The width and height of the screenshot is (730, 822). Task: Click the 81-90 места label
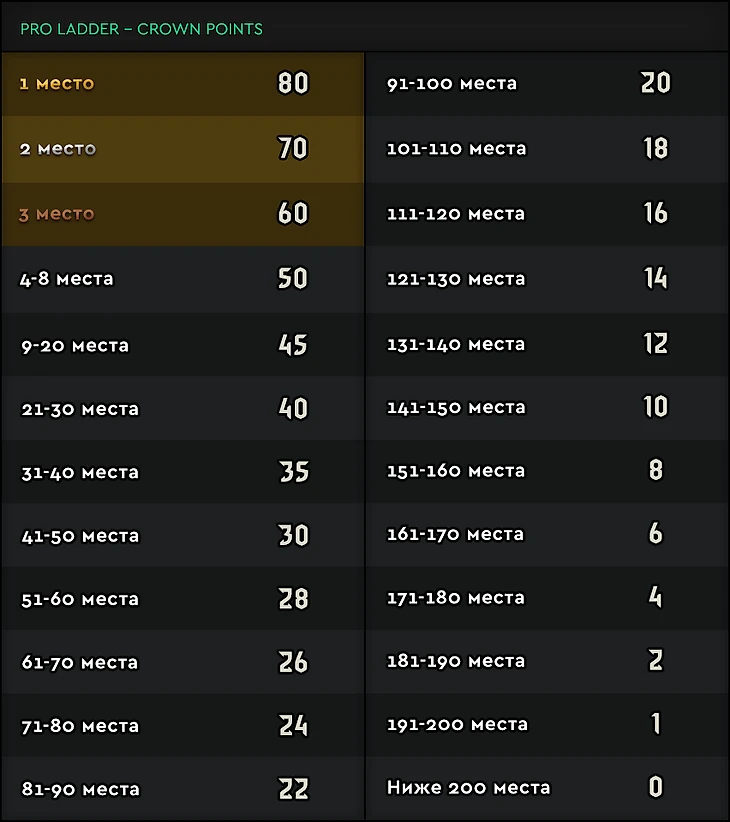point(81,789)
